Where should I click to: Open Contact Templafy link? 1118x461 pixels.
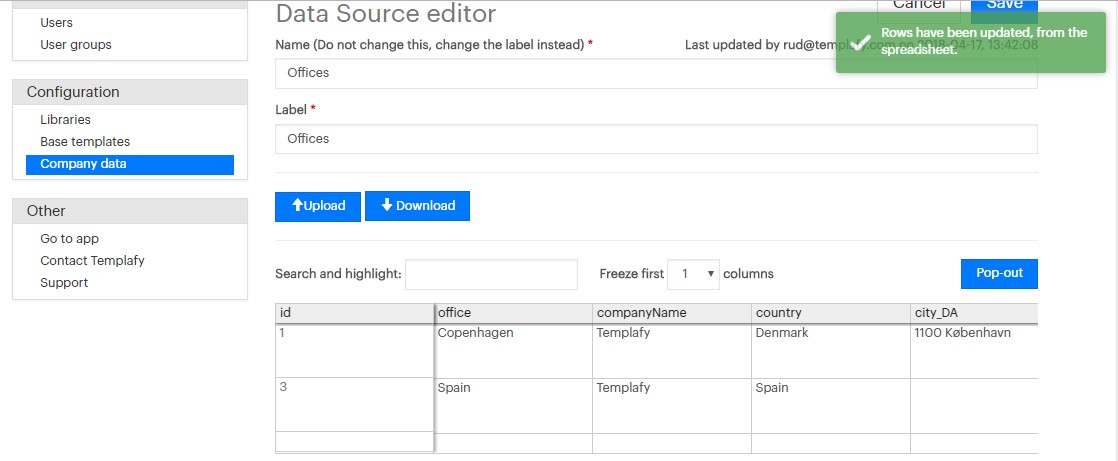[92, 261]
